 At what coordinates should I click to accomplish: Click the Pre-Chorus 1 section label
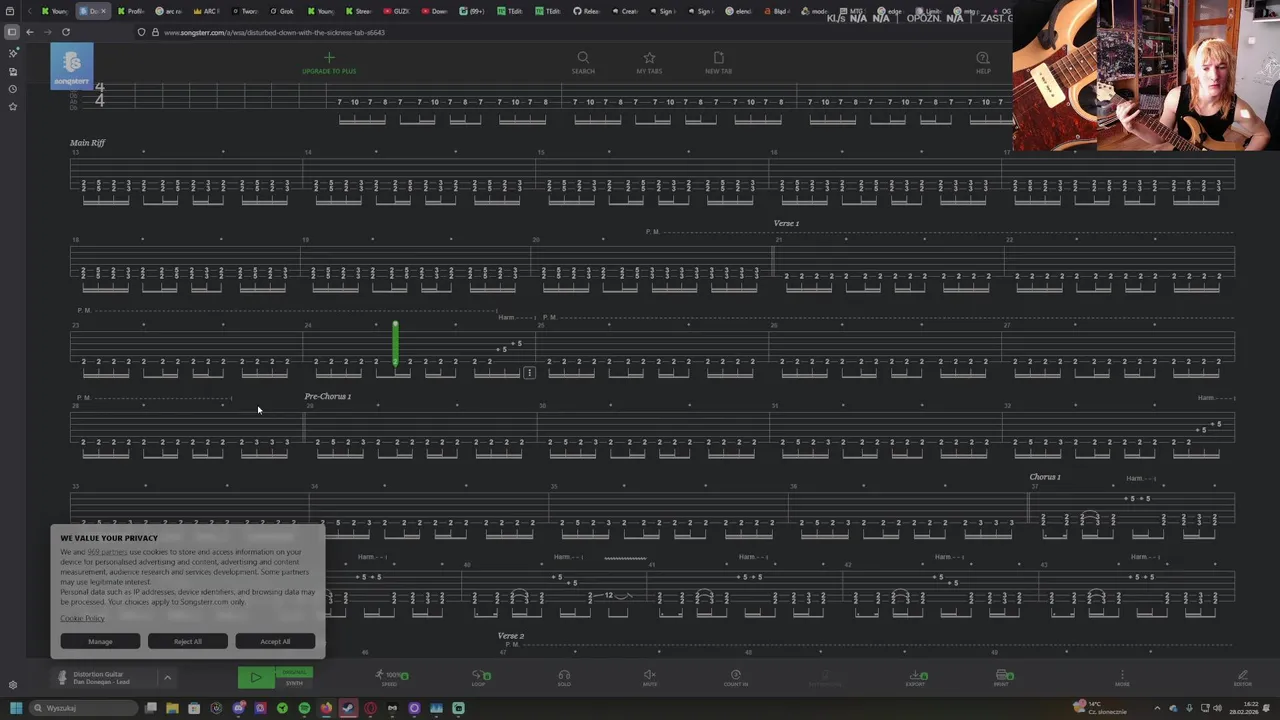[x=328, y=396]
